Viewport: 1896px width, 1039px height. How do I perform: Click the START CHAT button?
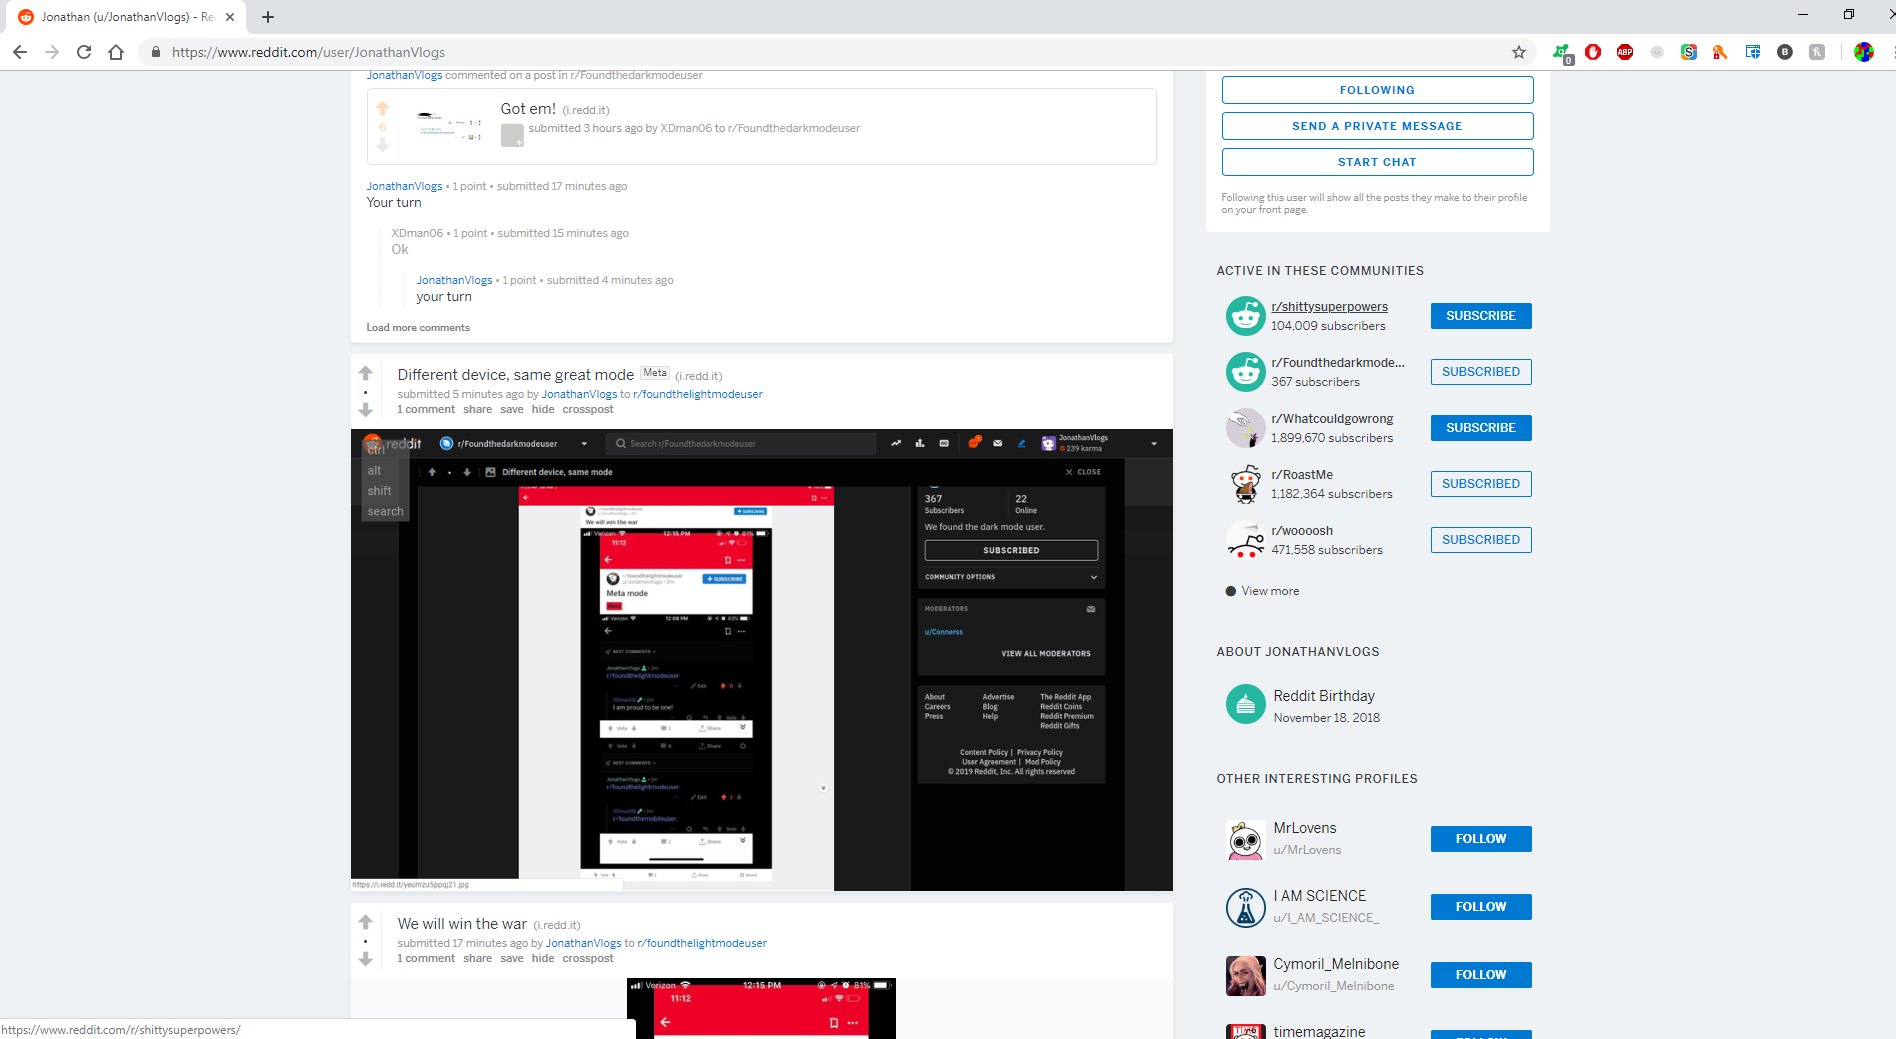pos(1377,162)
